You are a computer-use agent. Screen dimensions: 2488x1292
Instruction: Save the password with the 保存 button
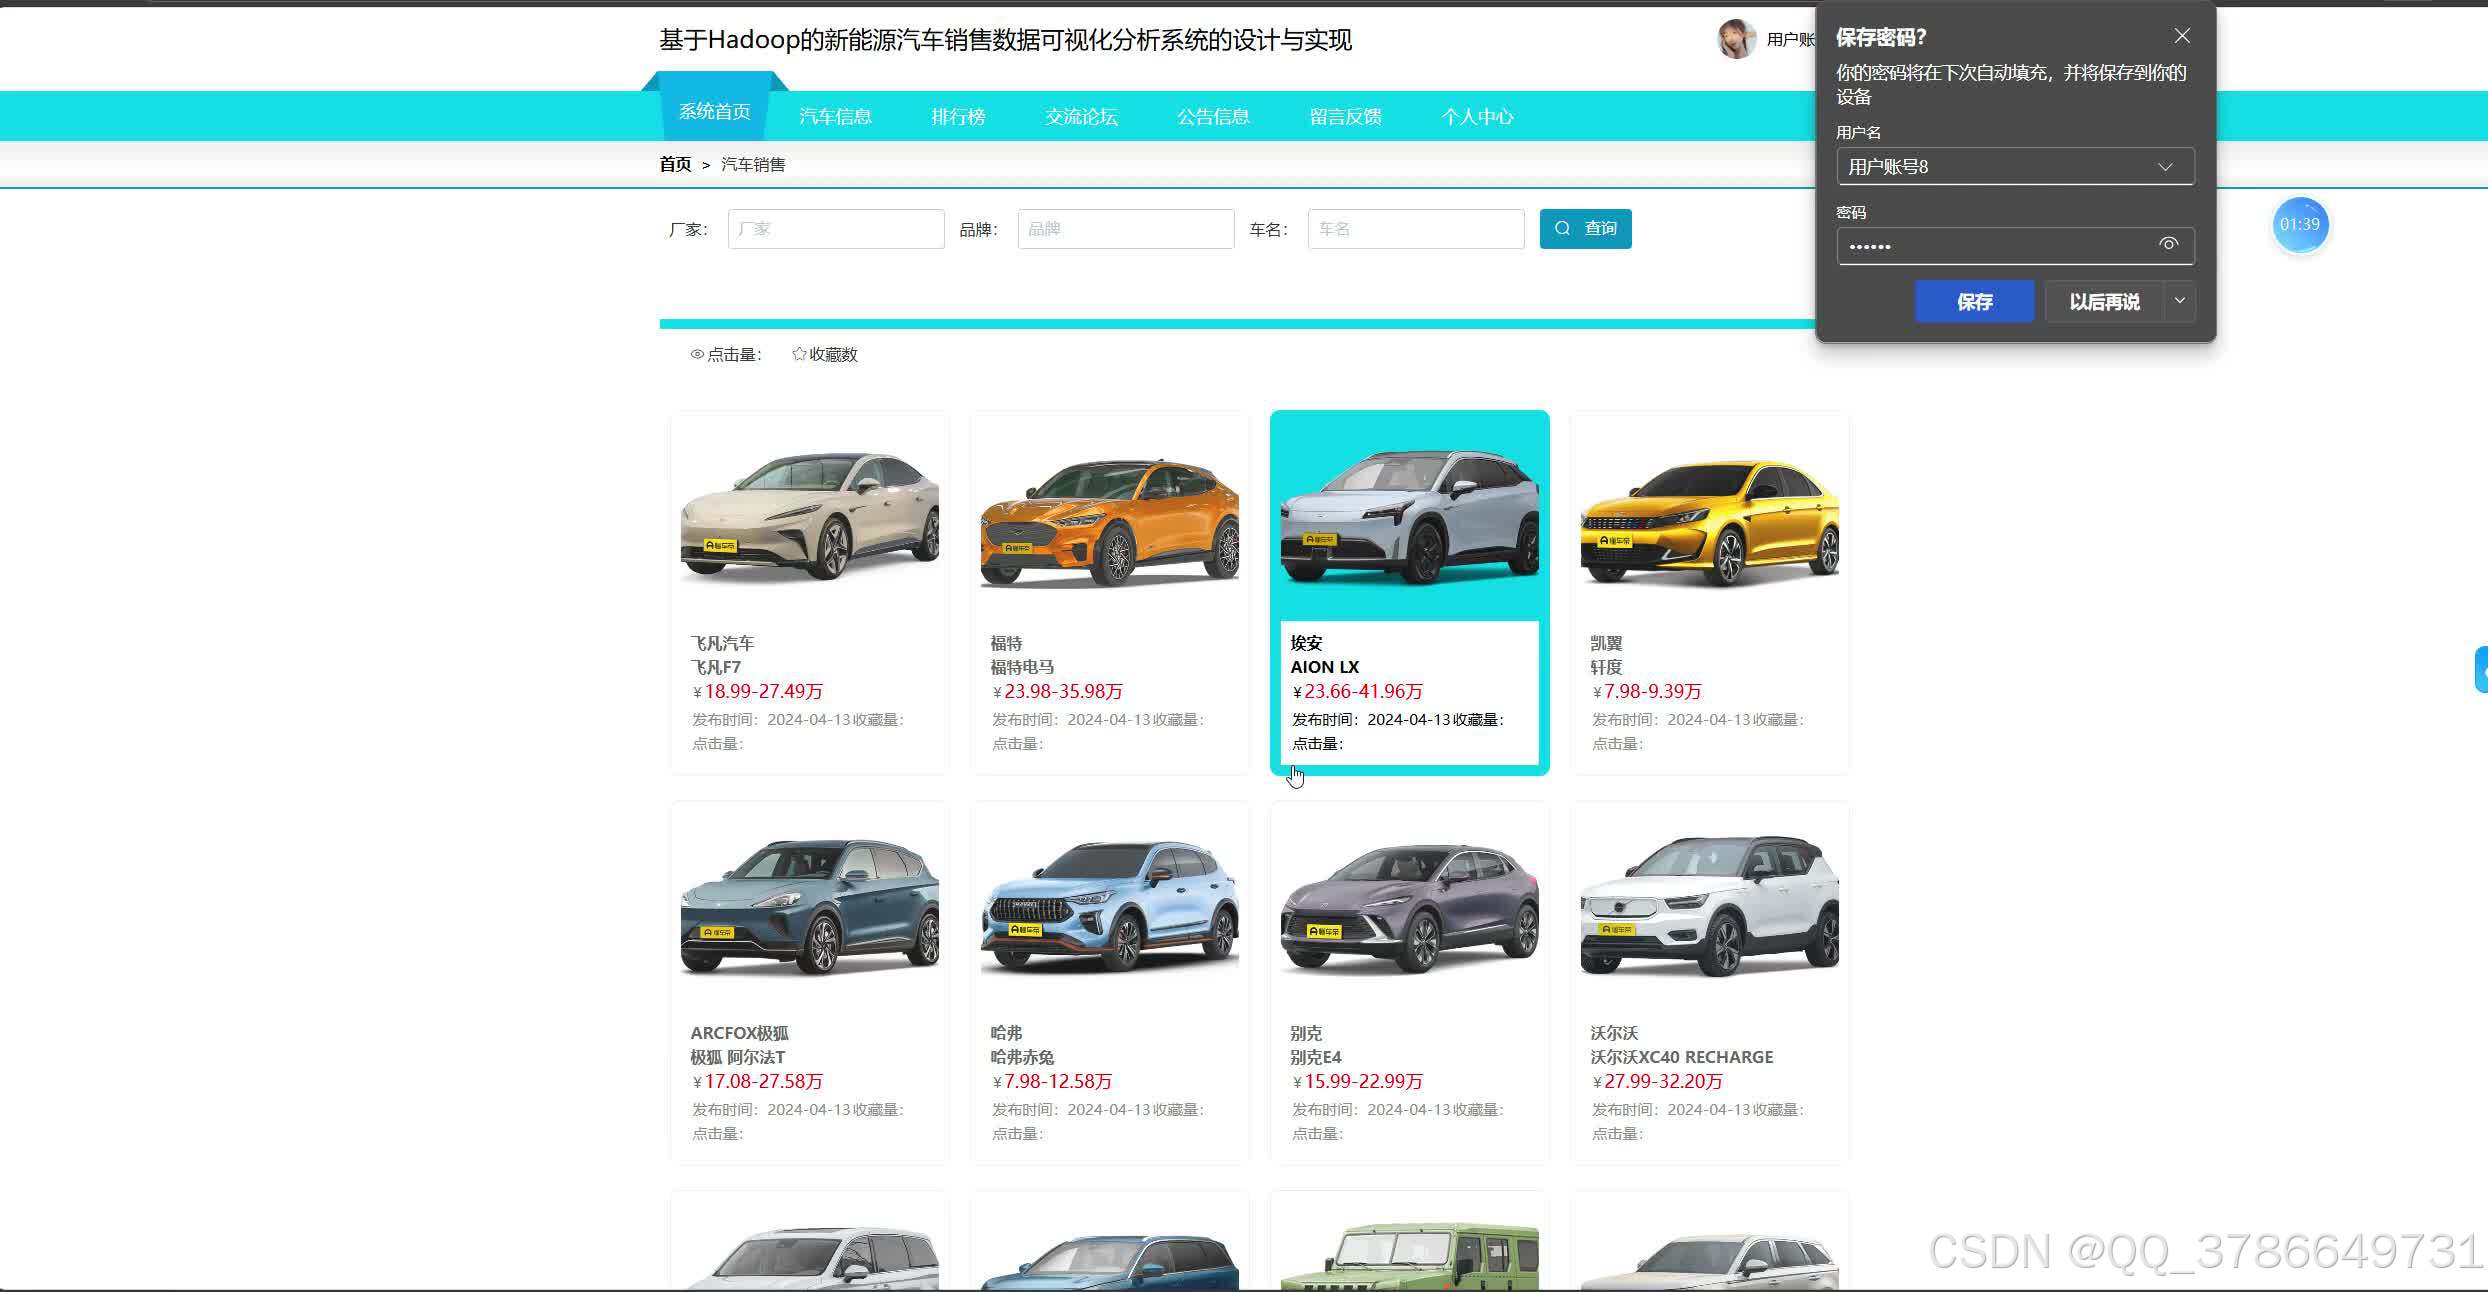click(1974, 301)
